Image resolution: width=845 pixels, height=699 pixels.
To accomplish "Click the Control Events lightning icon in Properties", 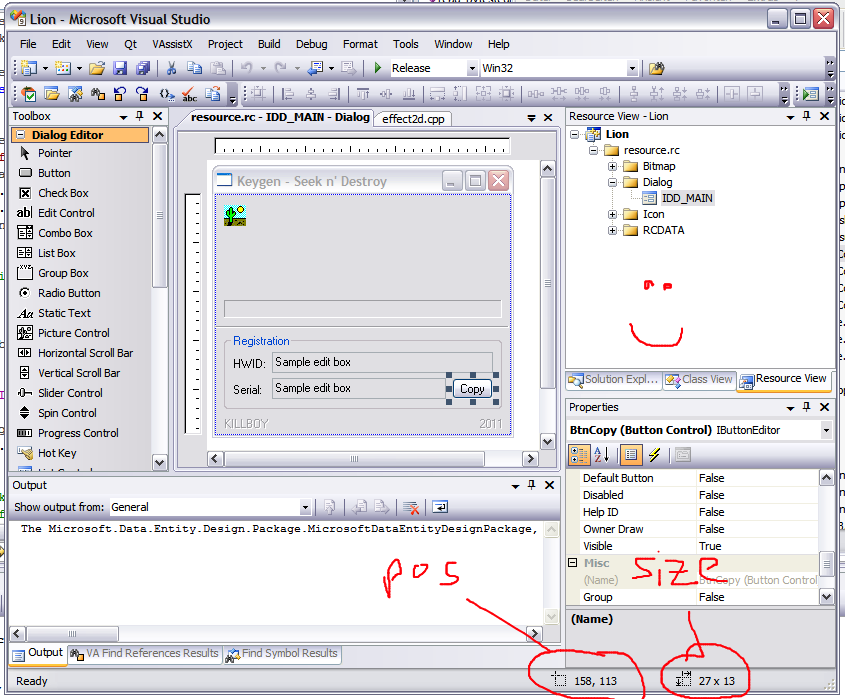I will pos(654,455).
